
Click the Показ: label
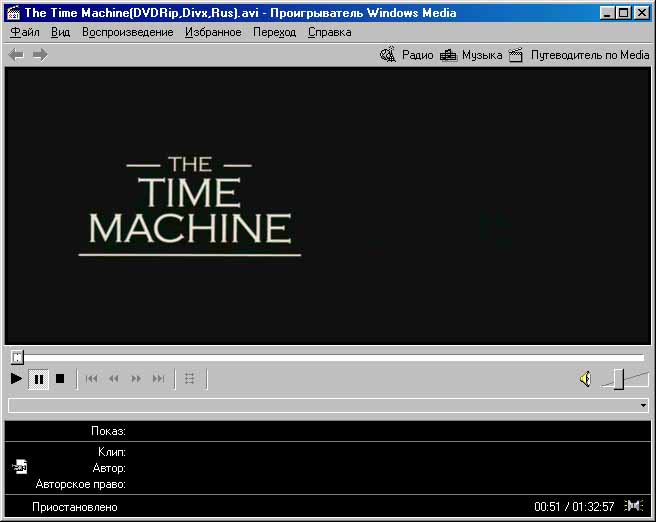pyautogui.click(x=108, y=431)
